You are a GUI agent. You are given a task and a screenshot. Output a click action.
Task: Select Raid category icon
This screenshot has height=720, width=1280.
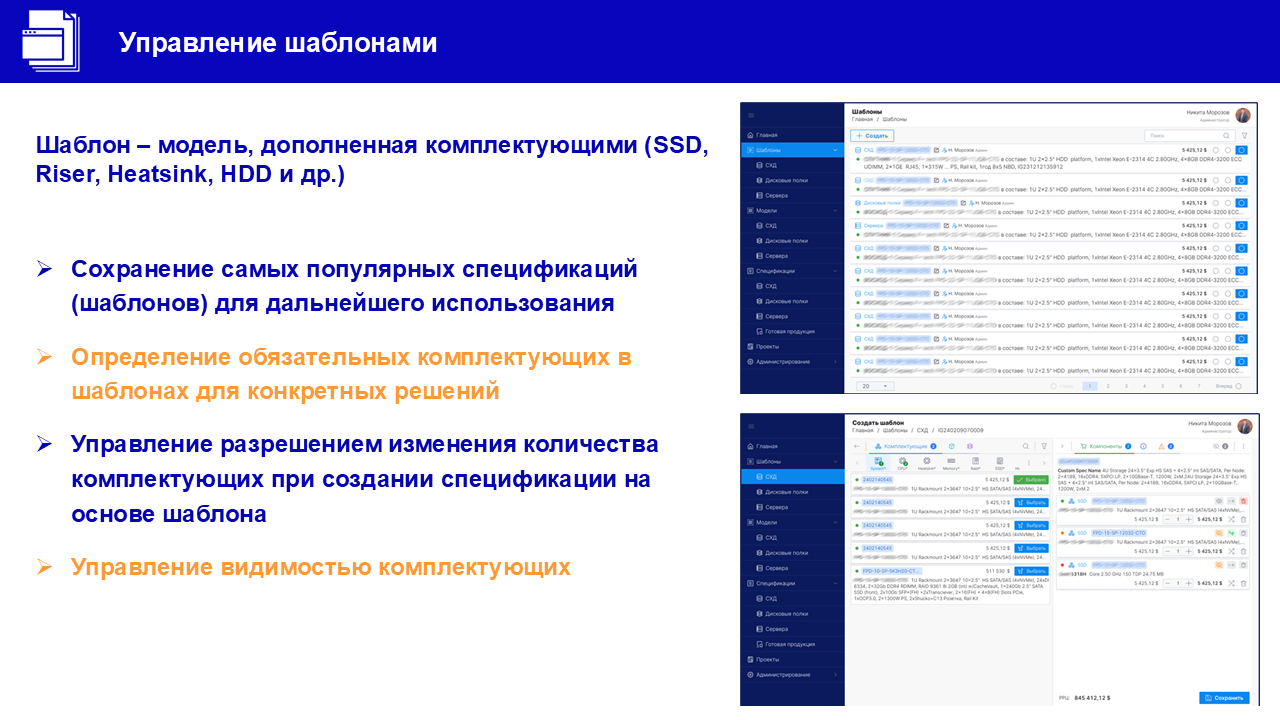point(975,463)
